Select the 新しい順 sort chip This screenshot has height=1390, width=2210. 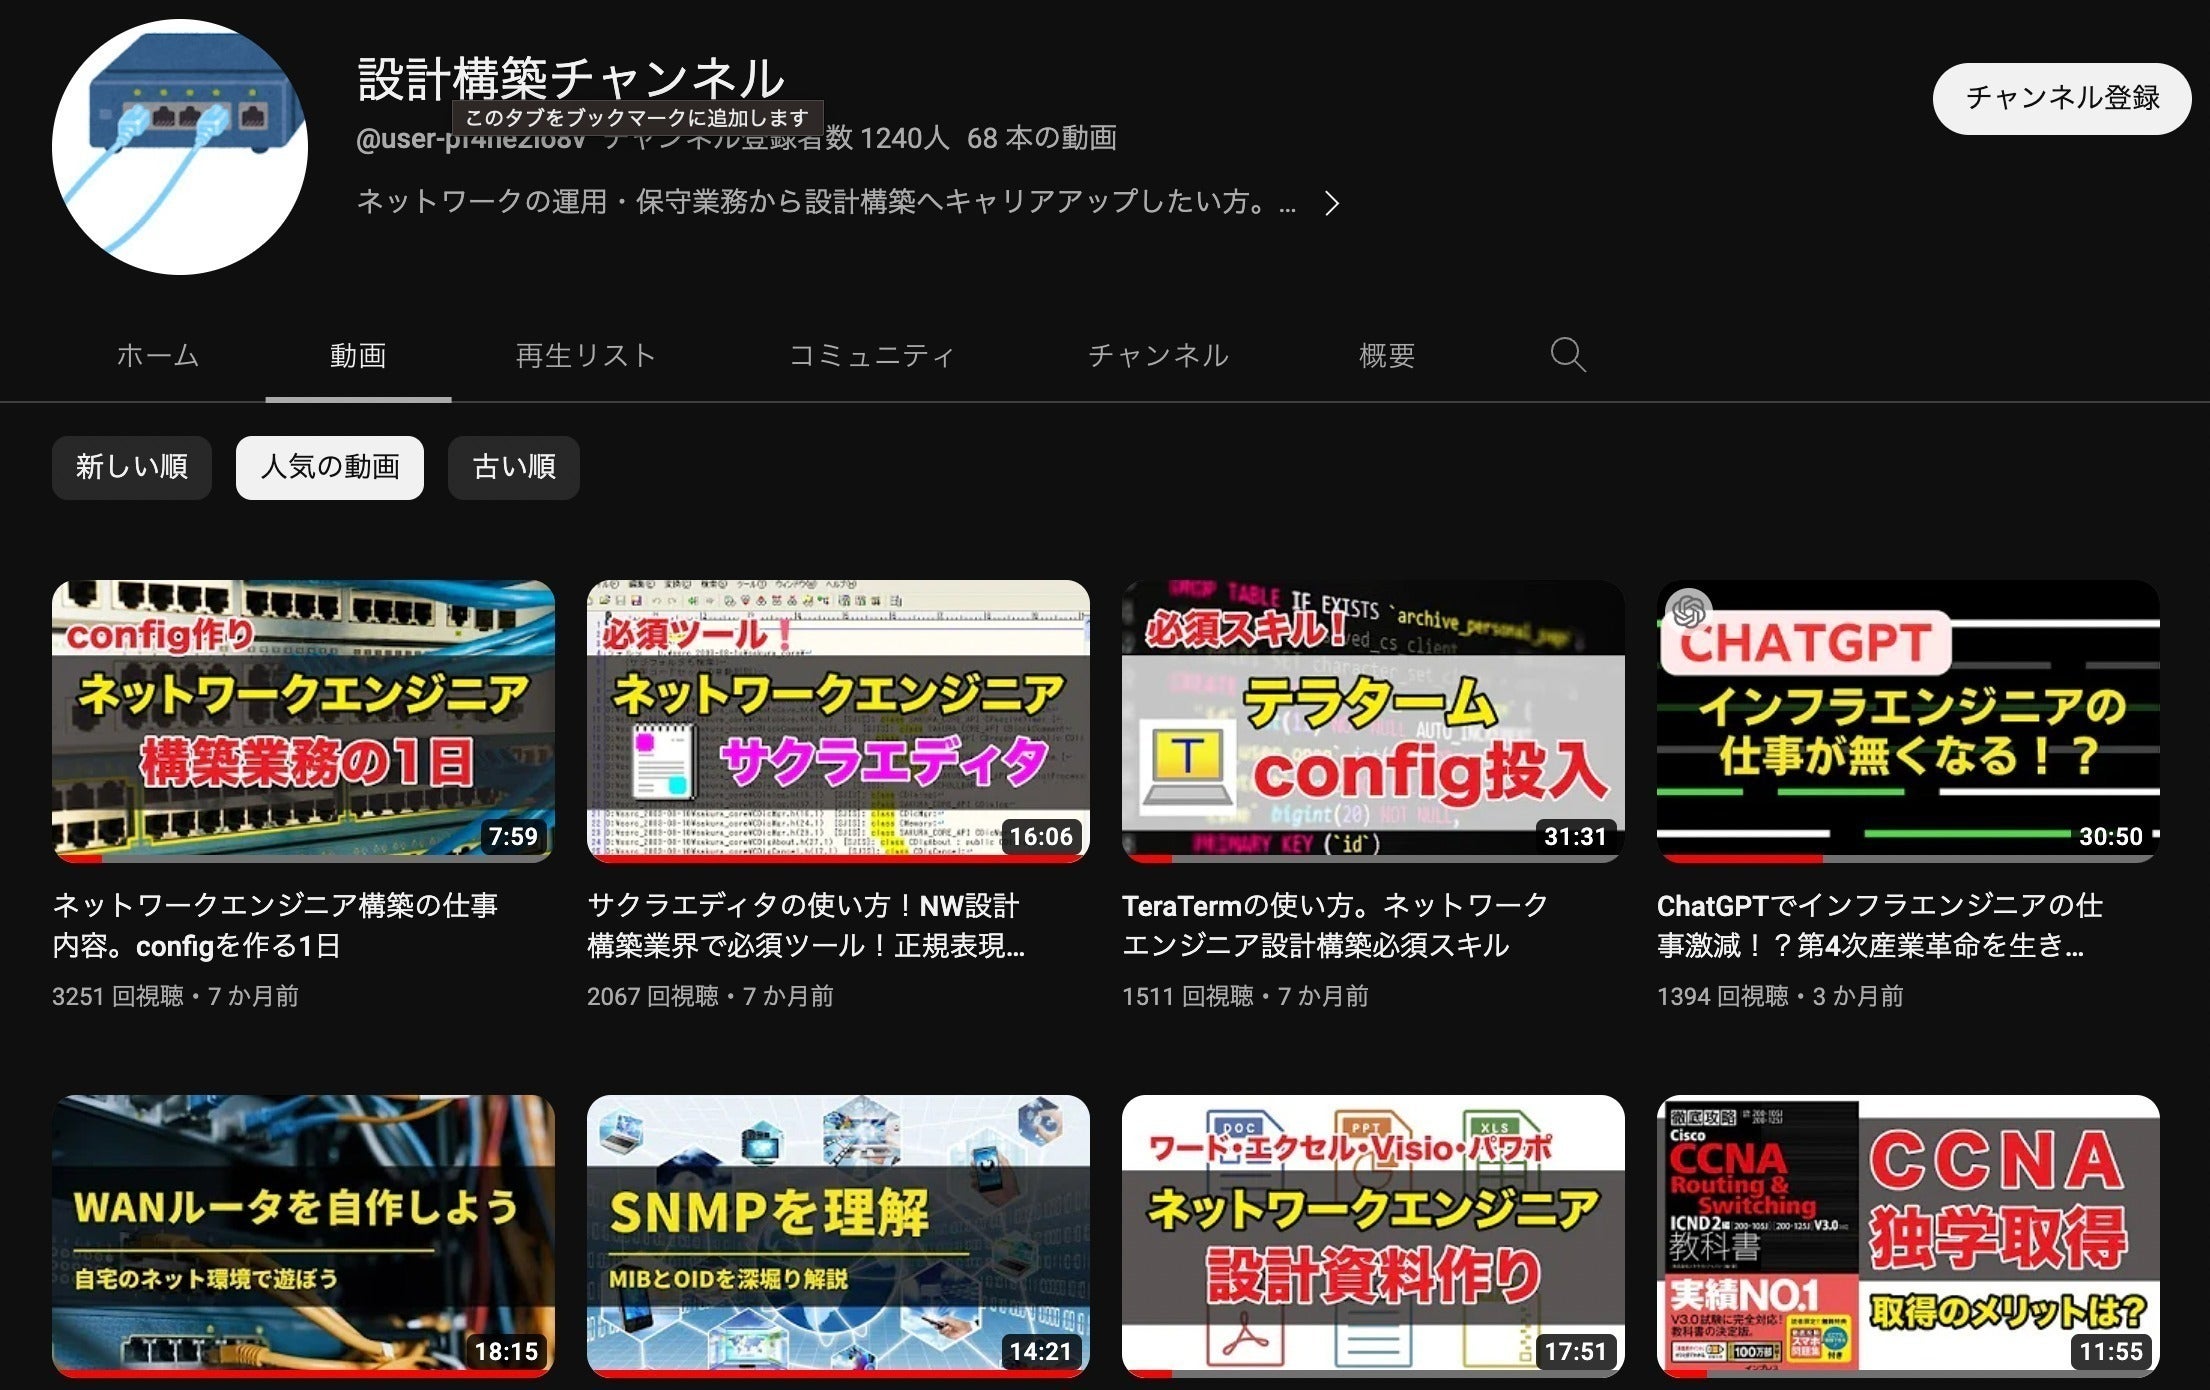click(x=131, y=467)
